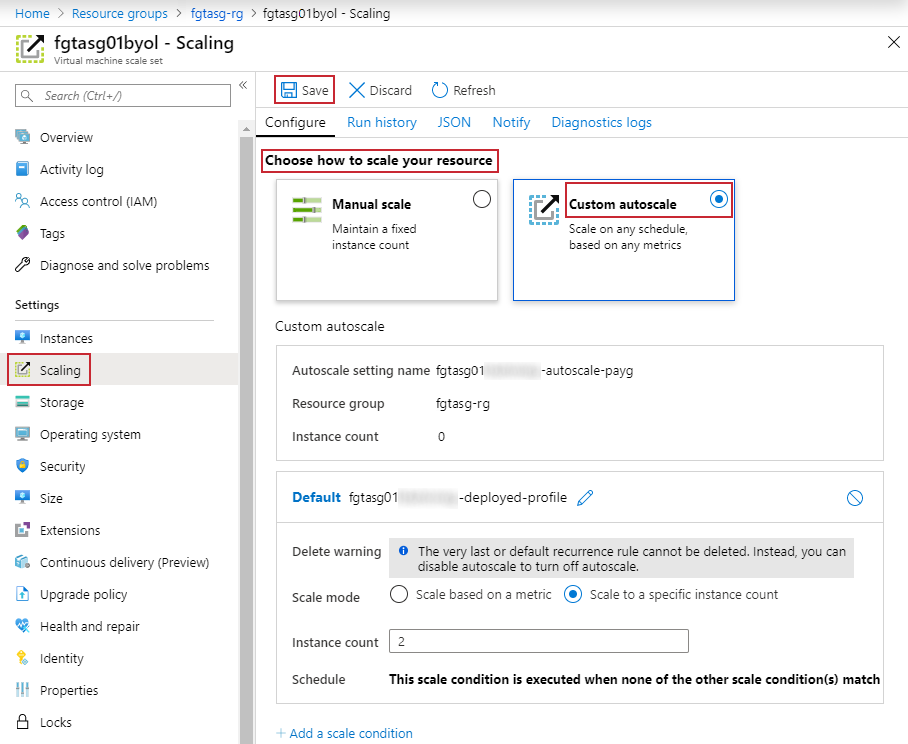
Task: Save the scaling configuration
Action: (x=303, y=90)
